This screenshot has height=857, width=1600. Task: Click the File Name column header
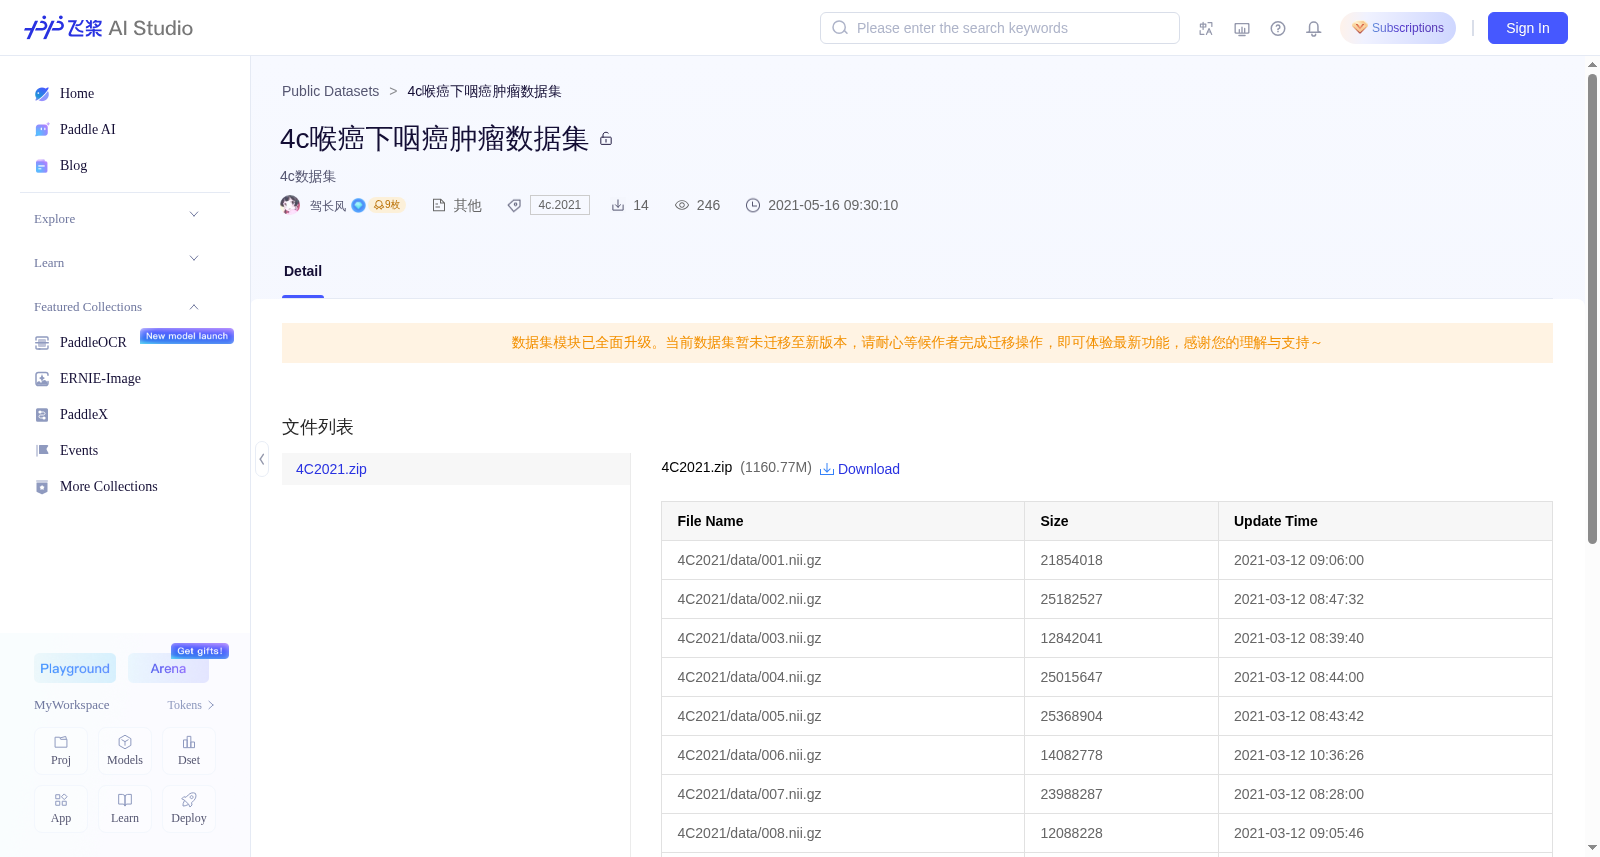pyautogui.click(x=843, y=521)
